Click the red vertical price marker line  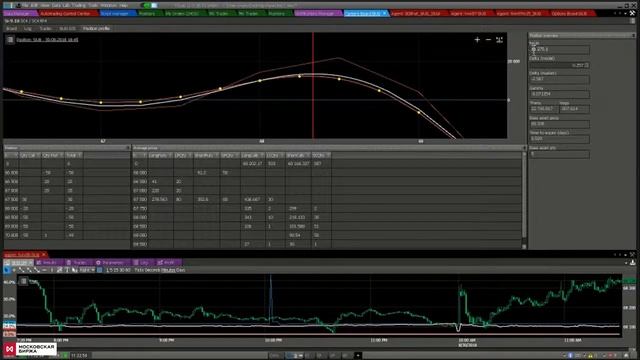tap(313, 86)
